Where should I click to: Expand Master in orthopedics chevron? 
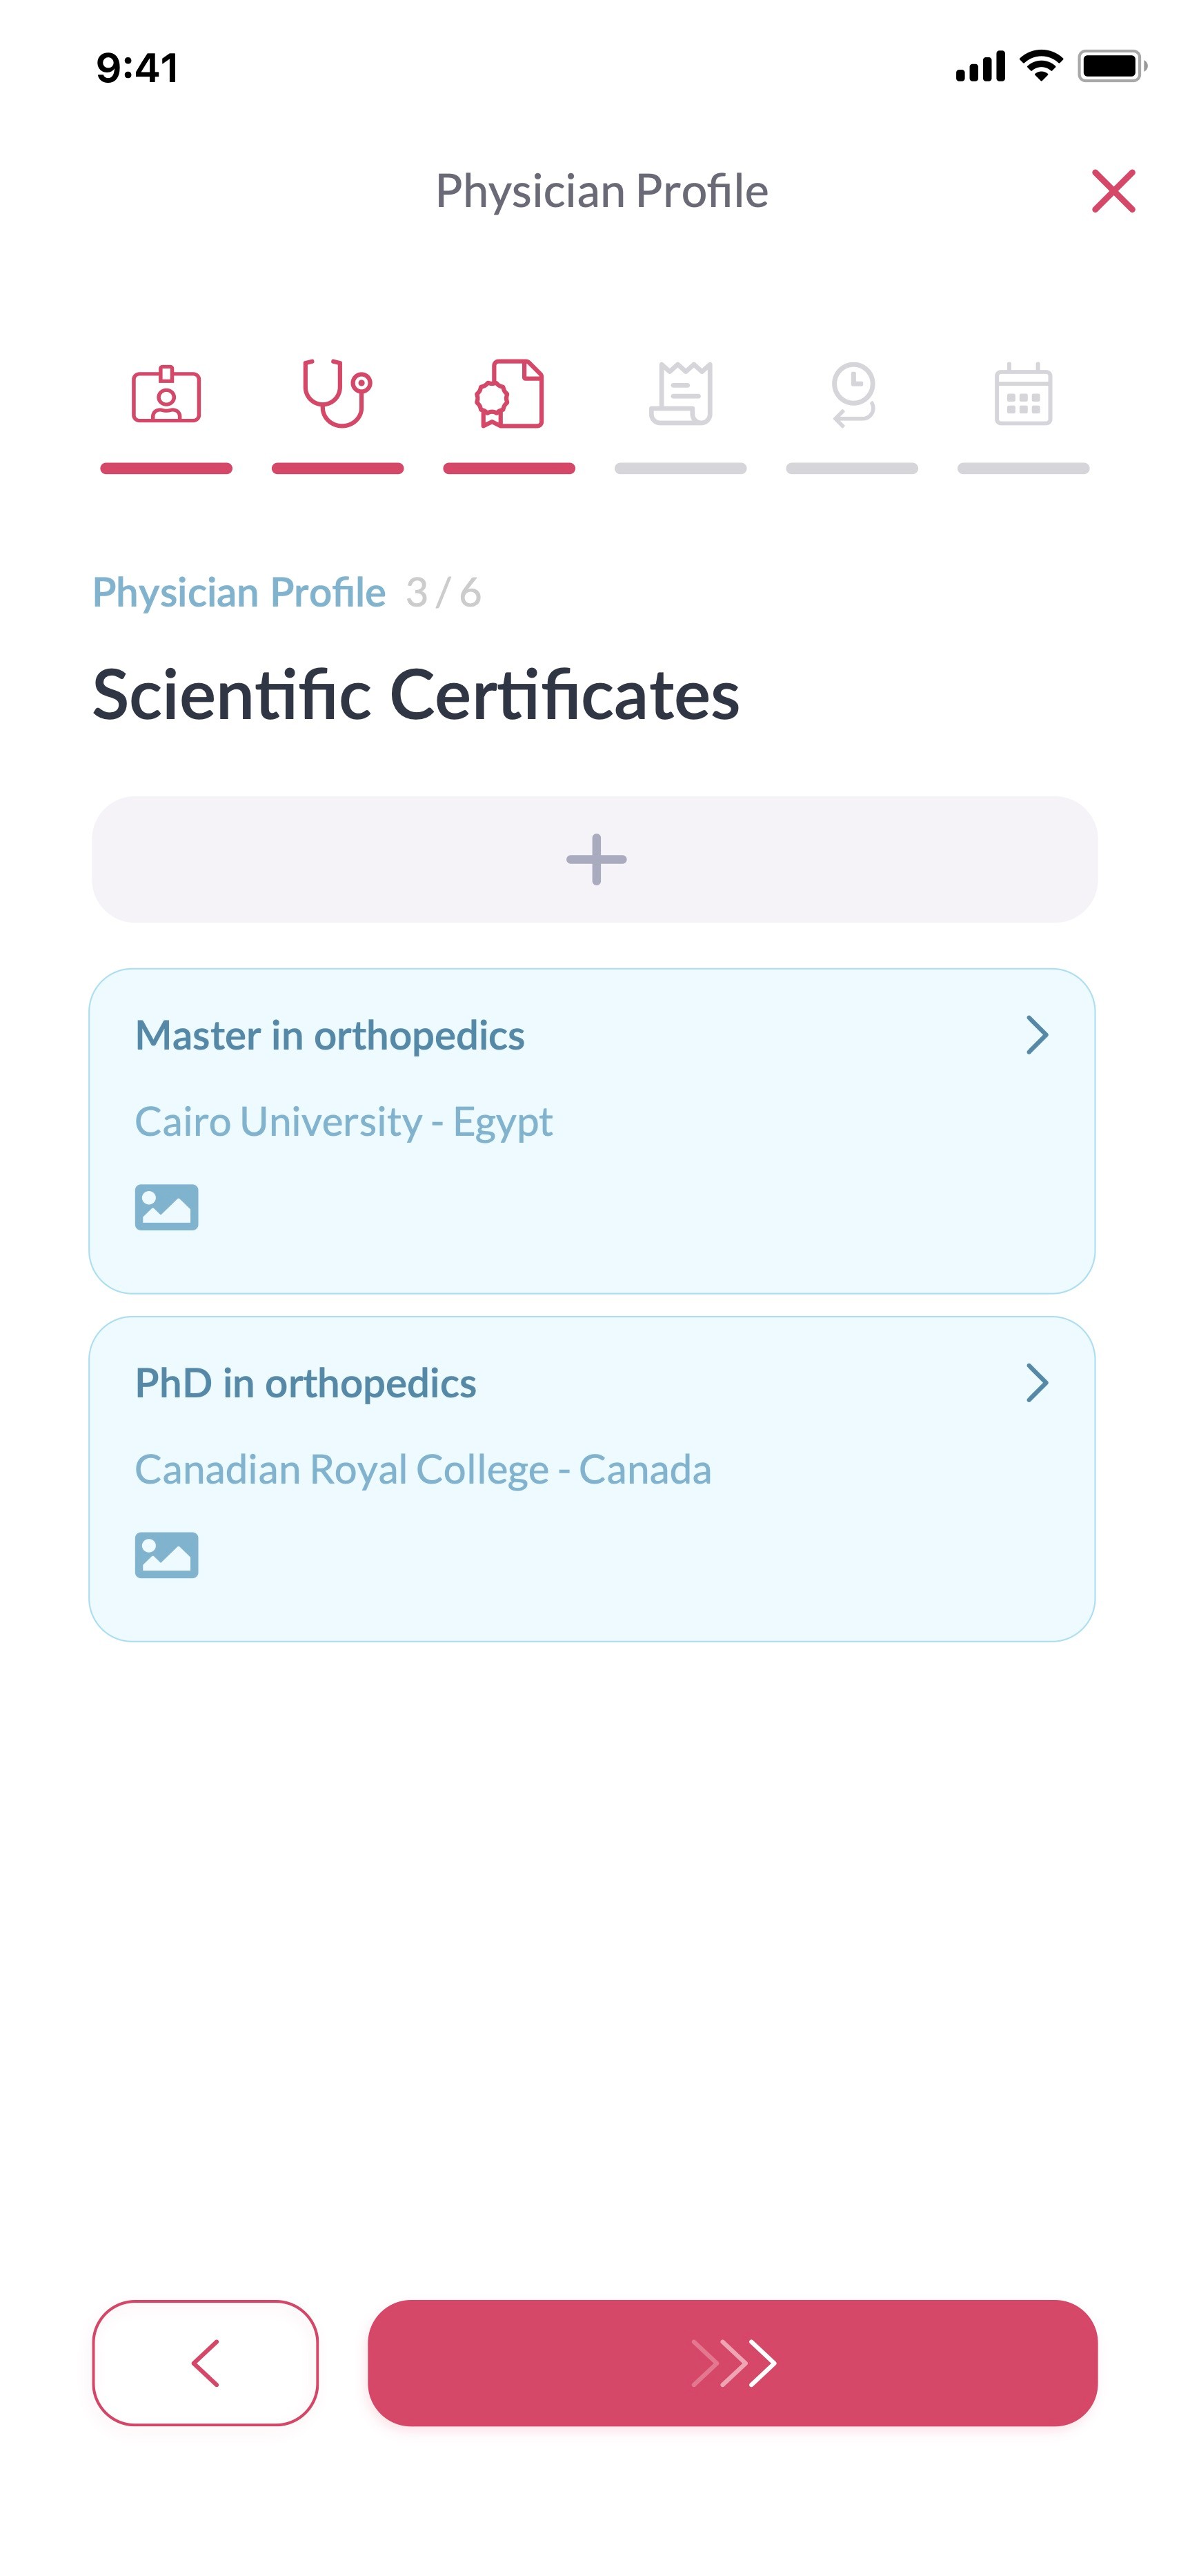[1037, 1035]
